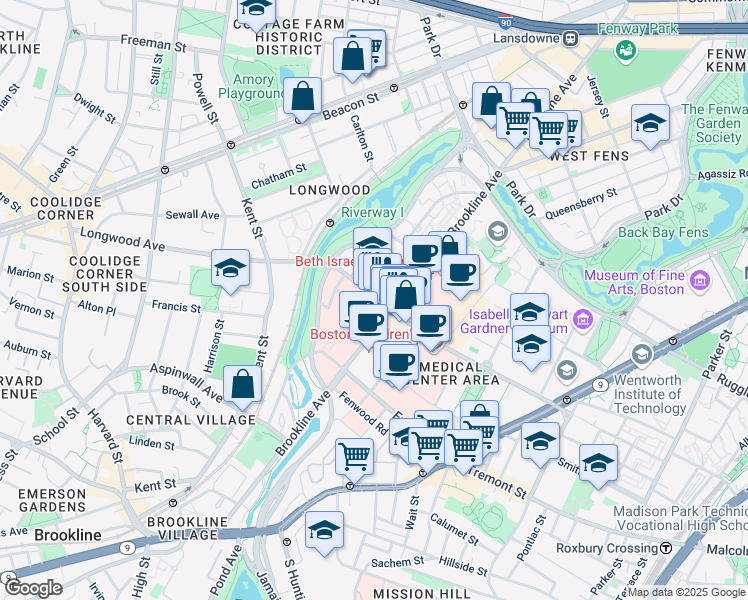
Task: Click the graduation cap marker south of Brookline Village interchange
Action: [x=324, y=531]
